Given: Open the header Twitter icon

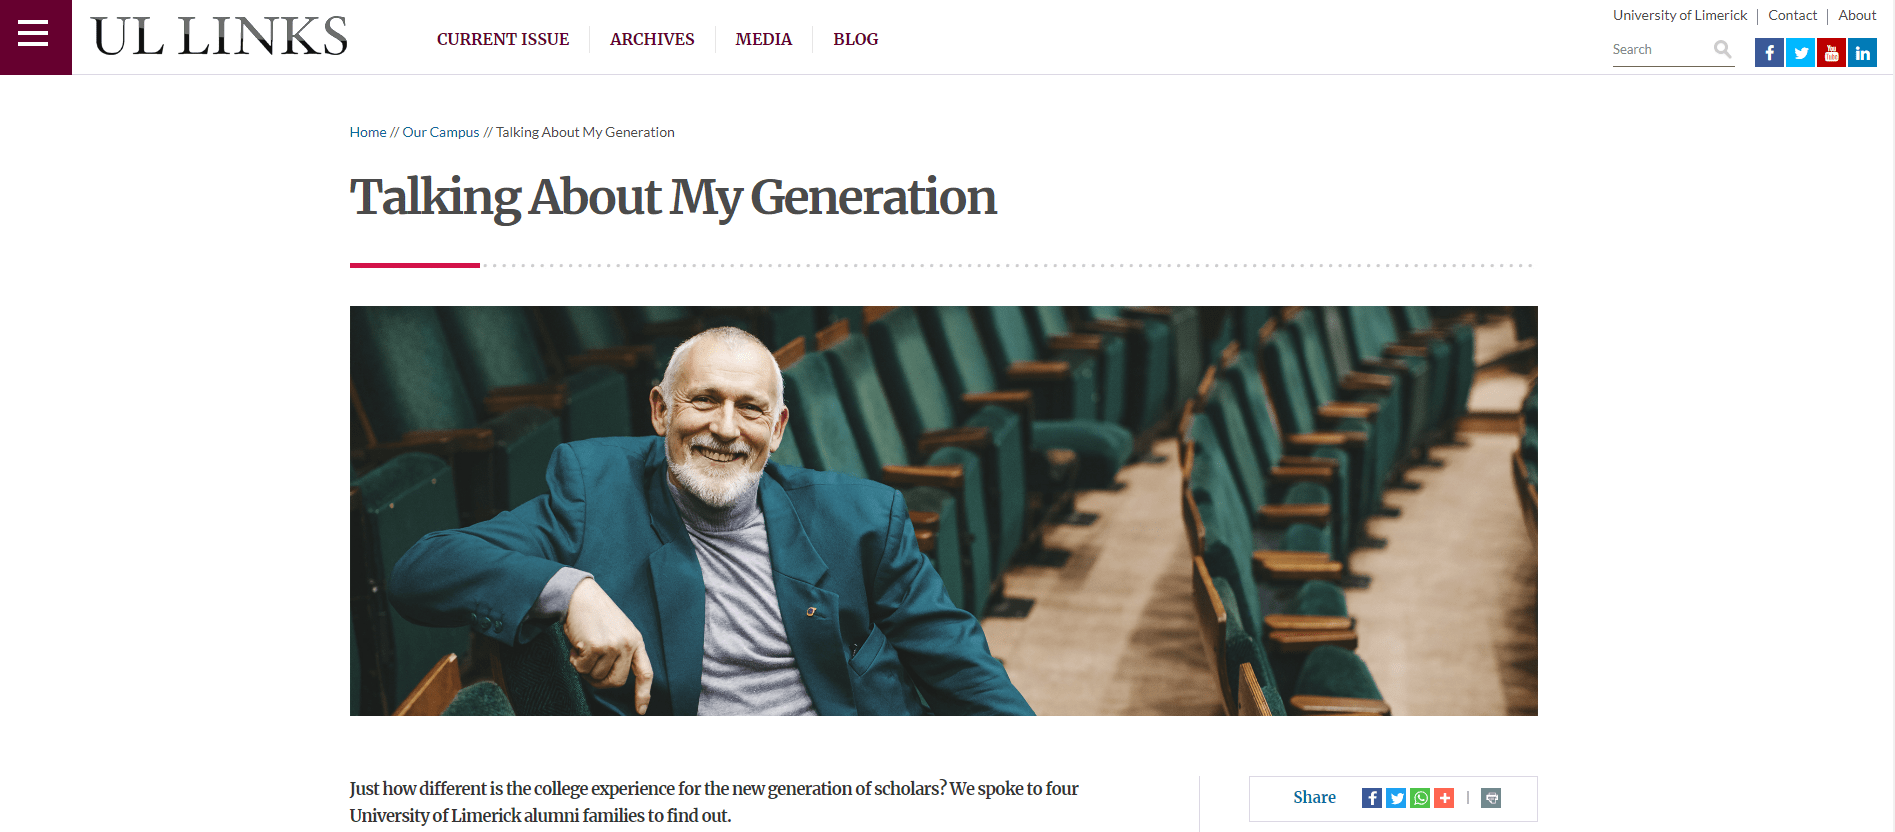Looking at the screenshot, I should pos(1800,53).
